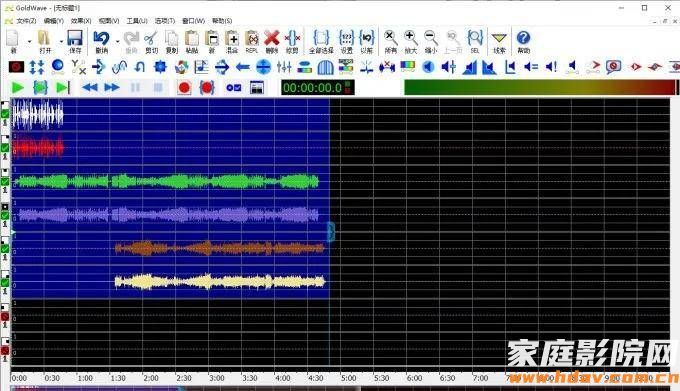This screenshot has width=680, height=391.
Task: Open the 工具(U) Tool menu
Action: point(137,21)
